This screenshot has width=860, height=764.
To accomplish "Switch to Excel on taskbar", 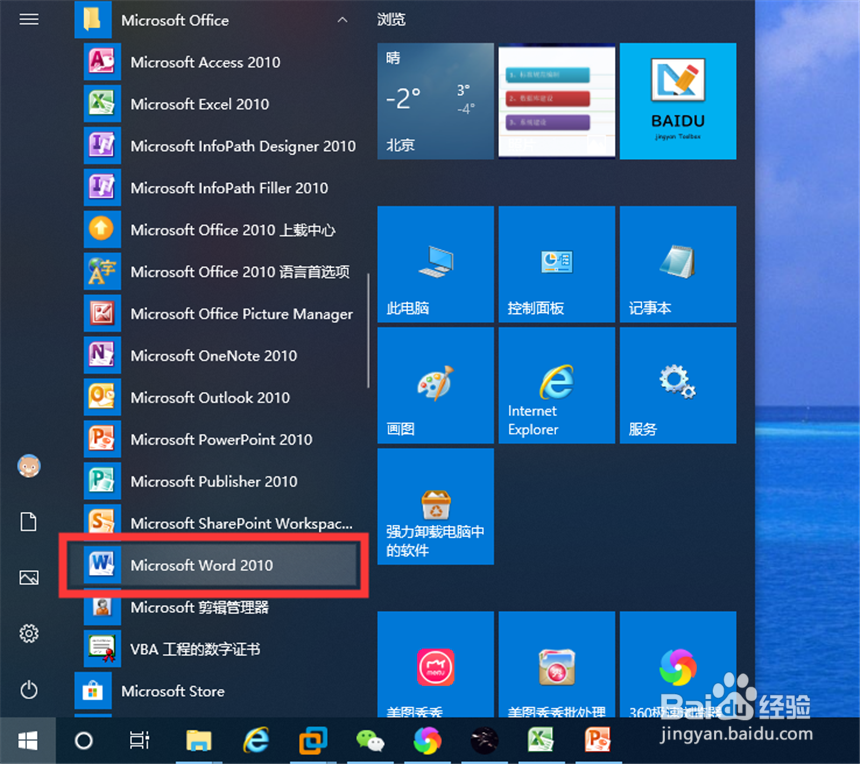I will pos(541,740).
